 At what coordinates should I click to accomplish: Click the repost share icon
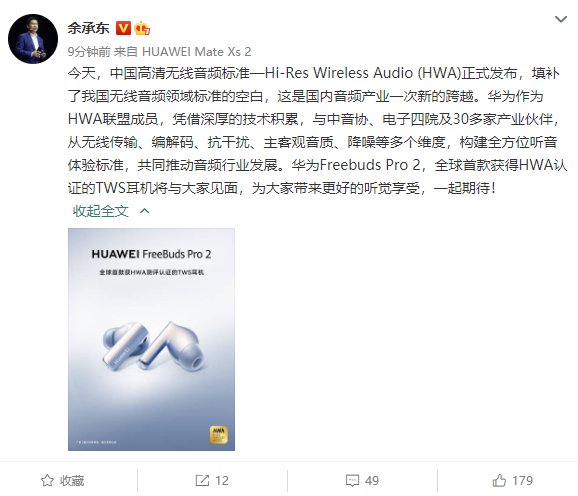click(202, 481)
